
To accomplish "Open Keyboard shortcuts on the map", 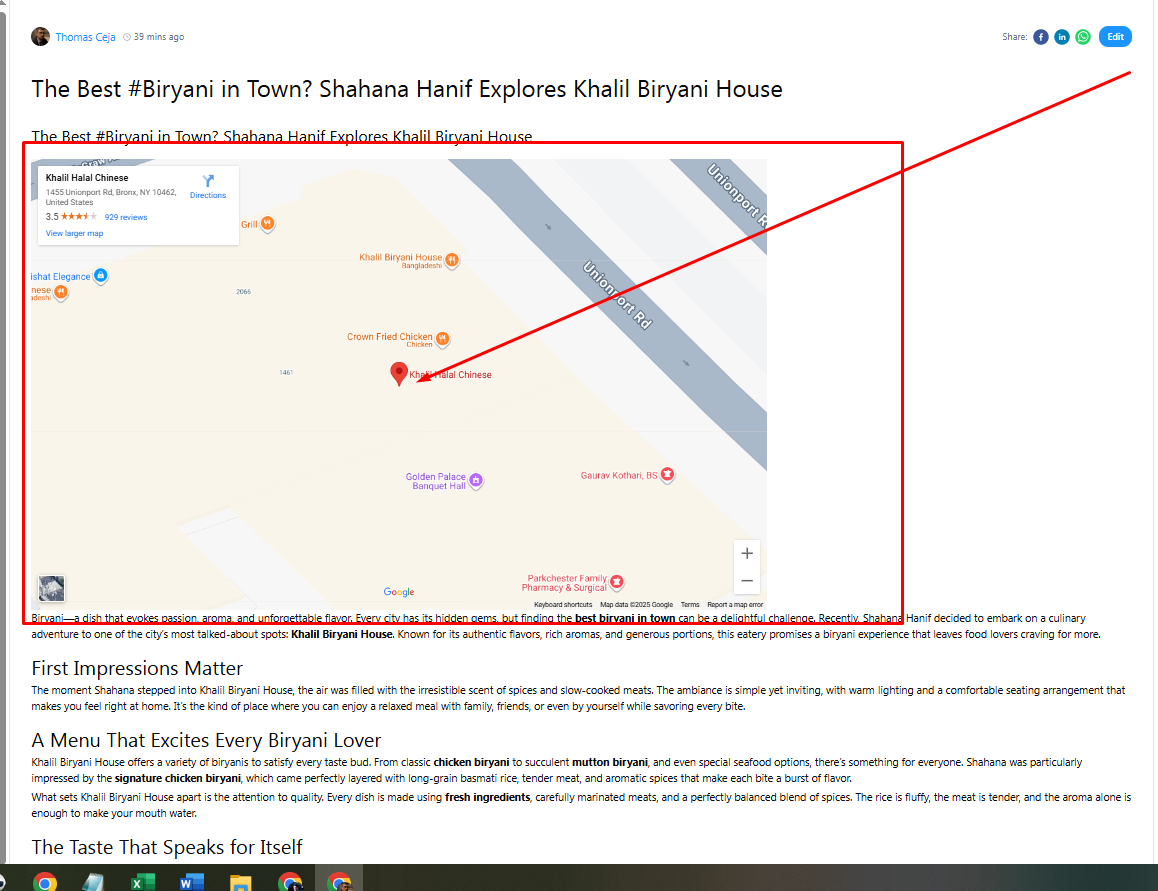I will [x=563, y=604].
